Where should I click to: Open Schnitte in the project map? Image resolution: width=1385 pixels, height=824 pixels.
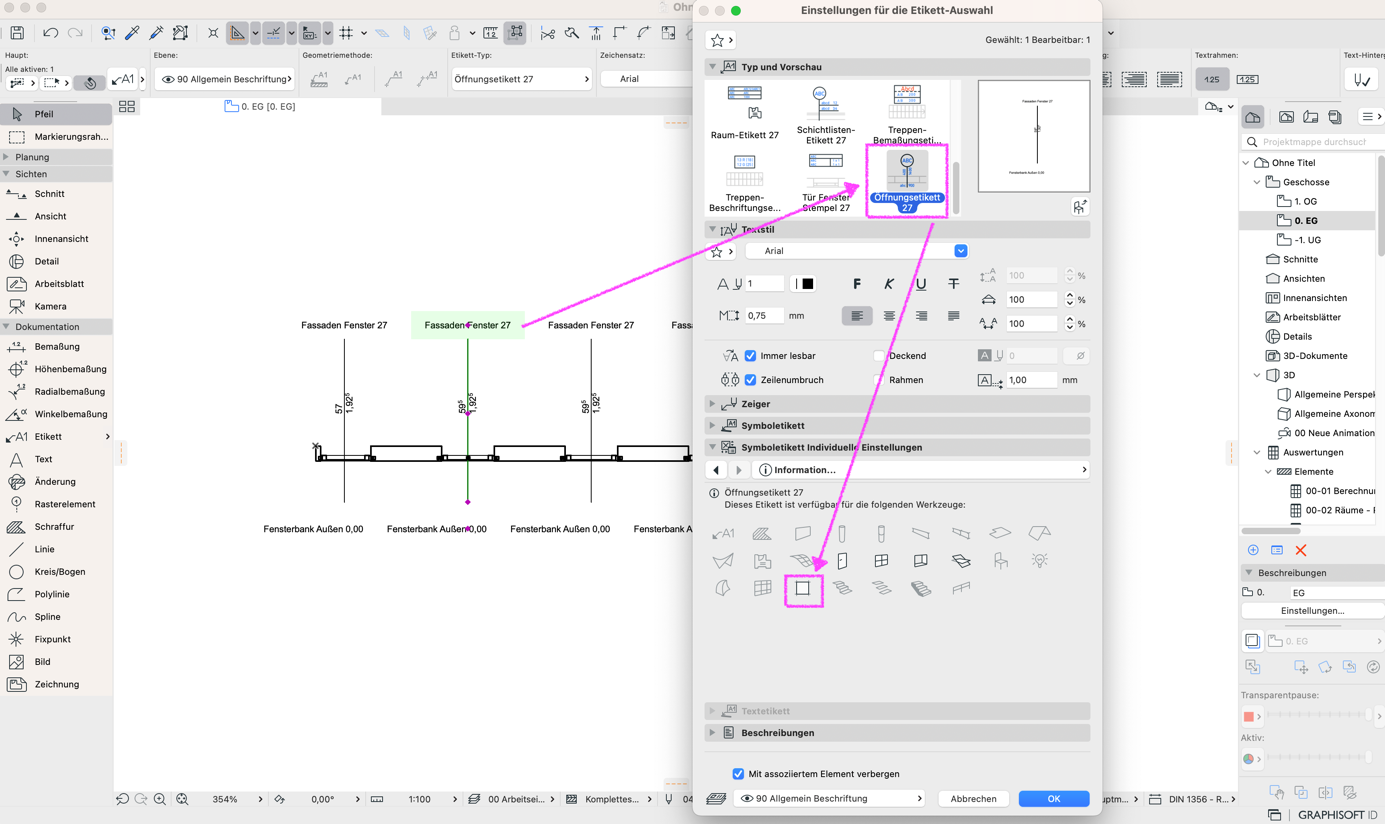pyautogui.click(x=1300, y=259)
